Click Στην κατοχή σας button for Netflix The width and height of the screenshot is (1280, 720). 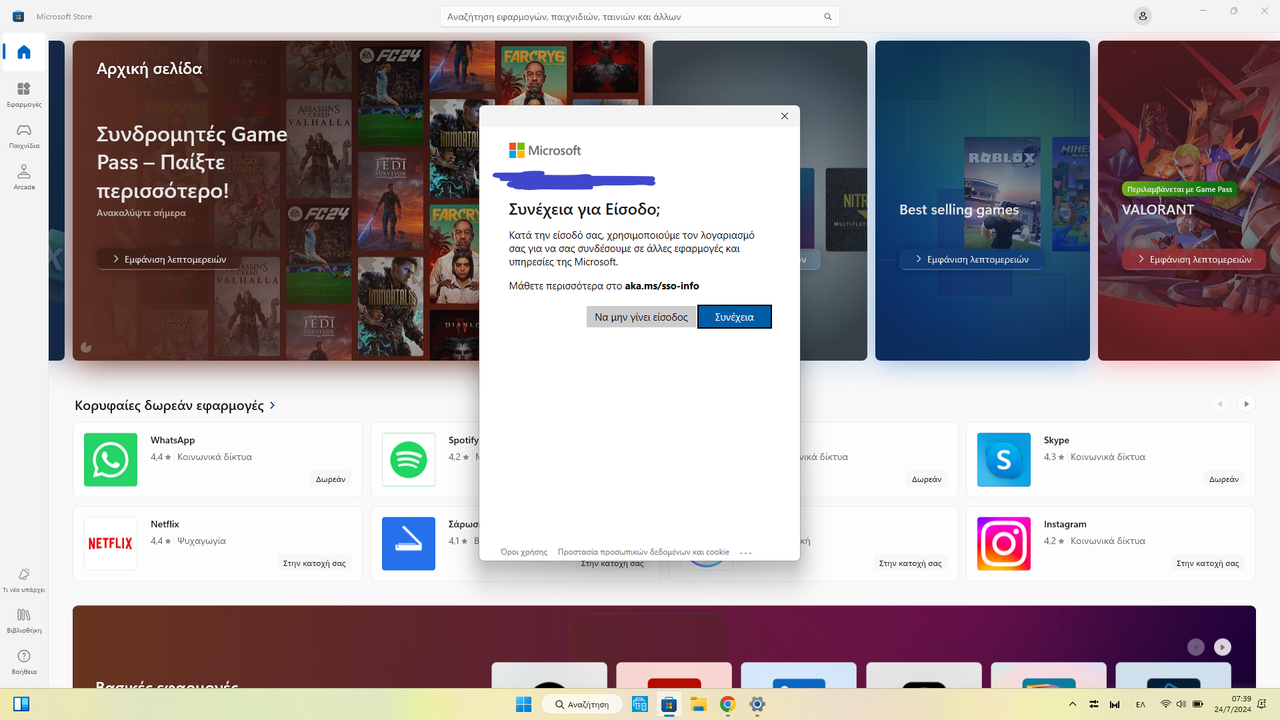coord(314,563)
